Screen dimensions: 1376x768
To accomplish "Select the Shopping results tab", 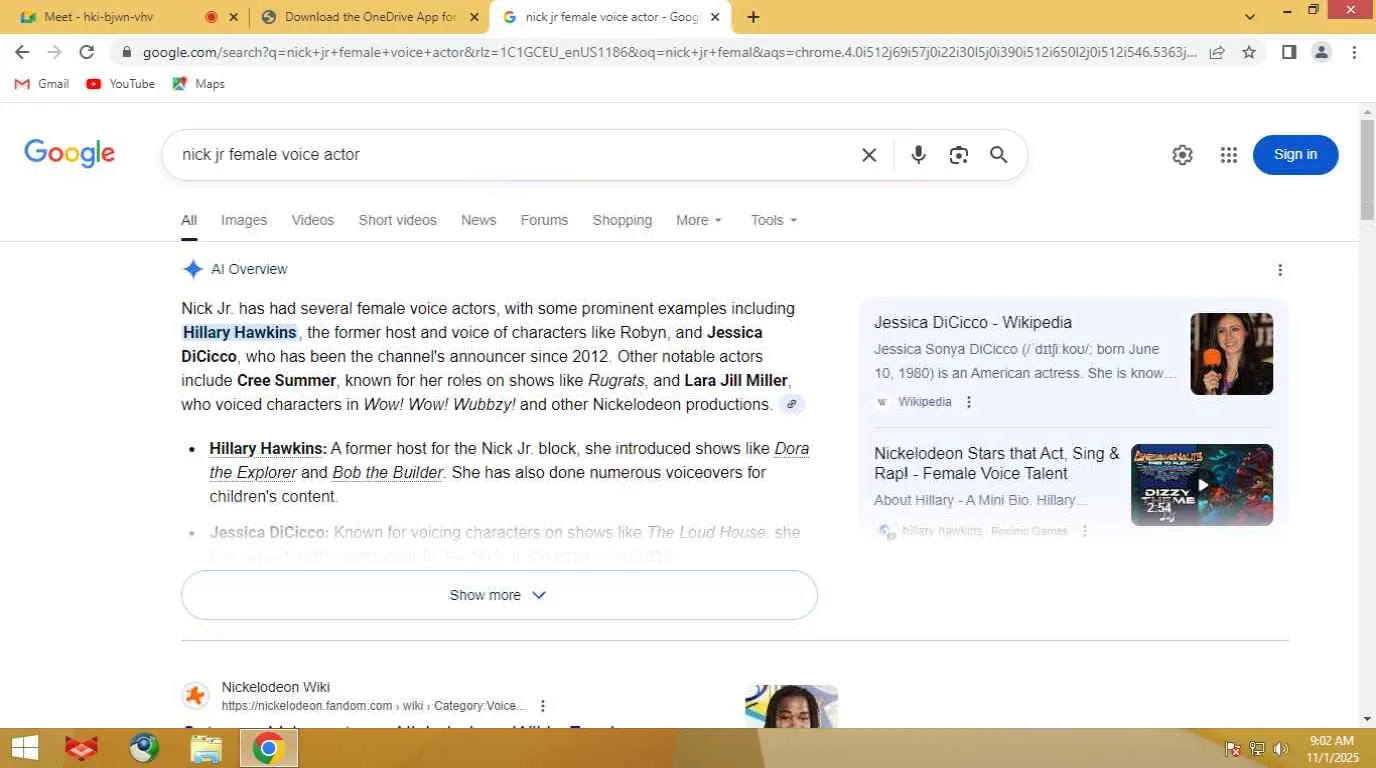I will pyautogui.click(x=622, y=220).
